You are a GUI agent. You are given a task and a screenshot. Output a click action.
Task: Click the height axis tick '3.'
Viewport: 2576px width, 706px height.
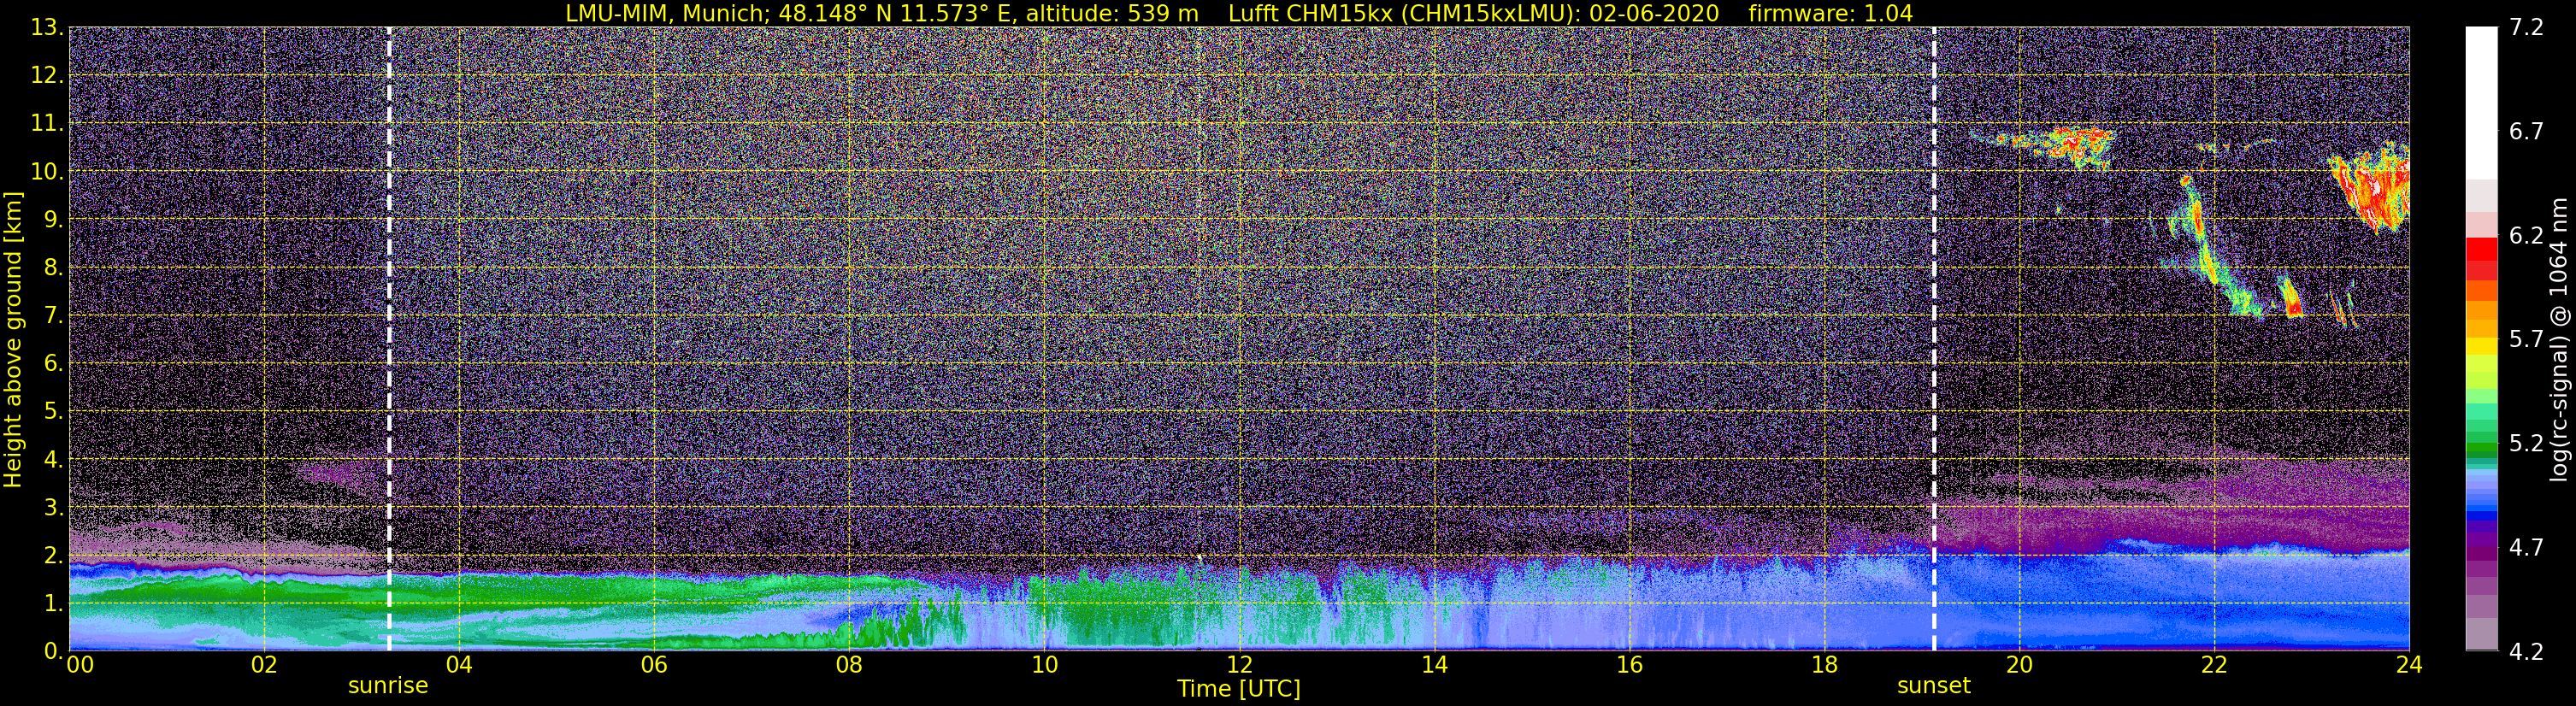pyautogui.click(x=53, y=508)
